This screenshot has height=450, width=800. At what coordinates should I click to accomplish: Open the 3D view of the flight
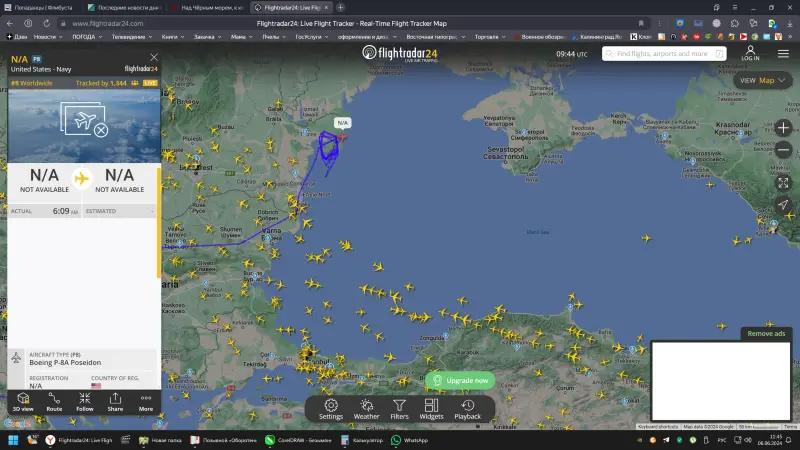23,402
